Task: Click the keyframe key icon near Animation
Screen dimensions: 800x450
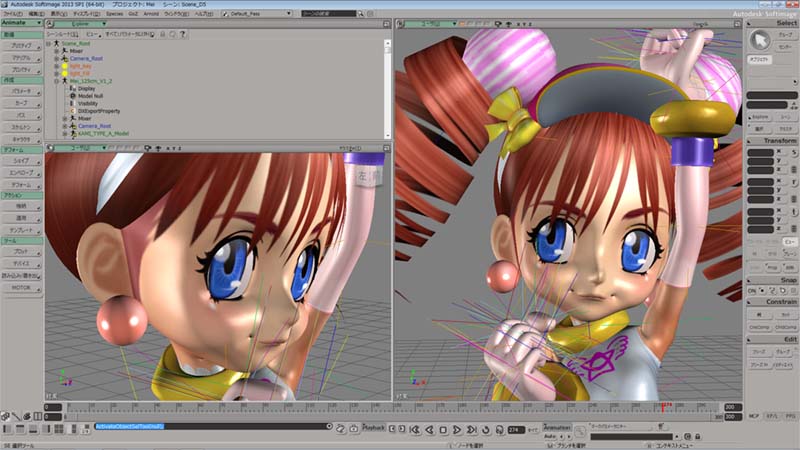Action: pyautogui.click(x=580, y=432)
